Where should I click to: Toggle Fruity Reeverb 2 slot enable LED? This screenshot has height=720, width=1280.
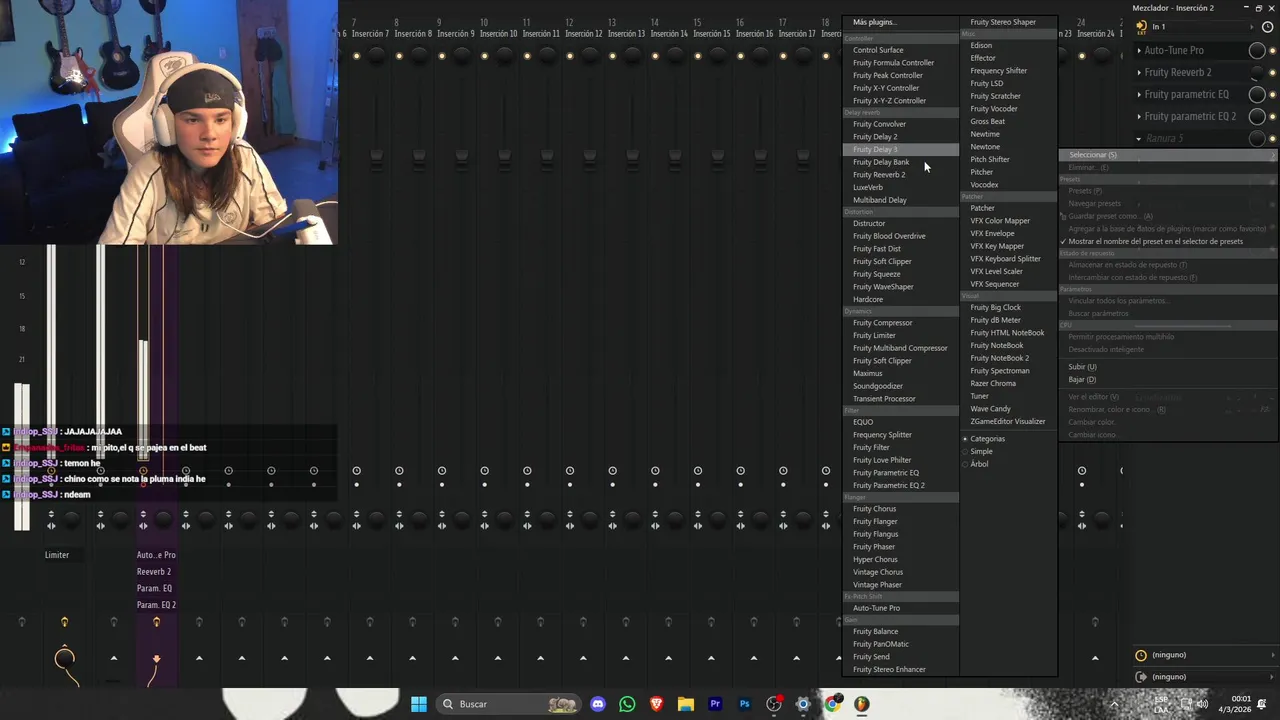[x=1274, y=72]
